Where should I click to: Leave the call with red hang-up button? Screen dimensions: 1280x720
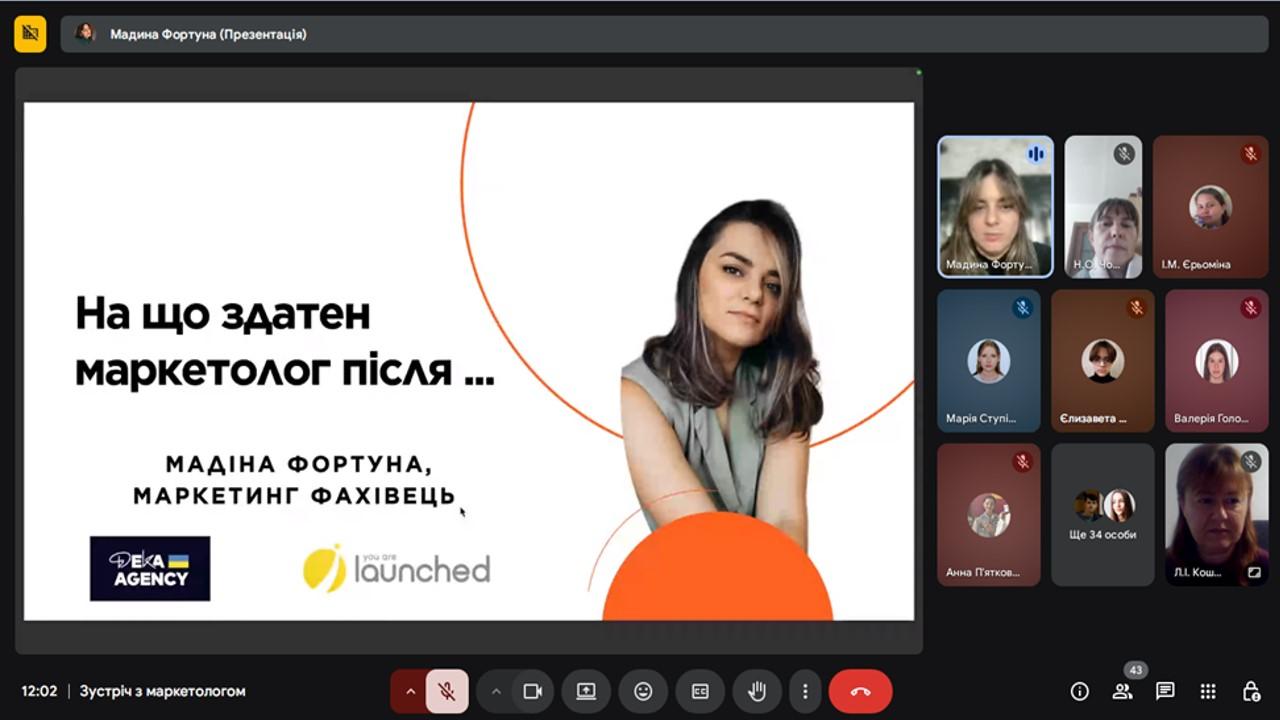tap(860, 691)
